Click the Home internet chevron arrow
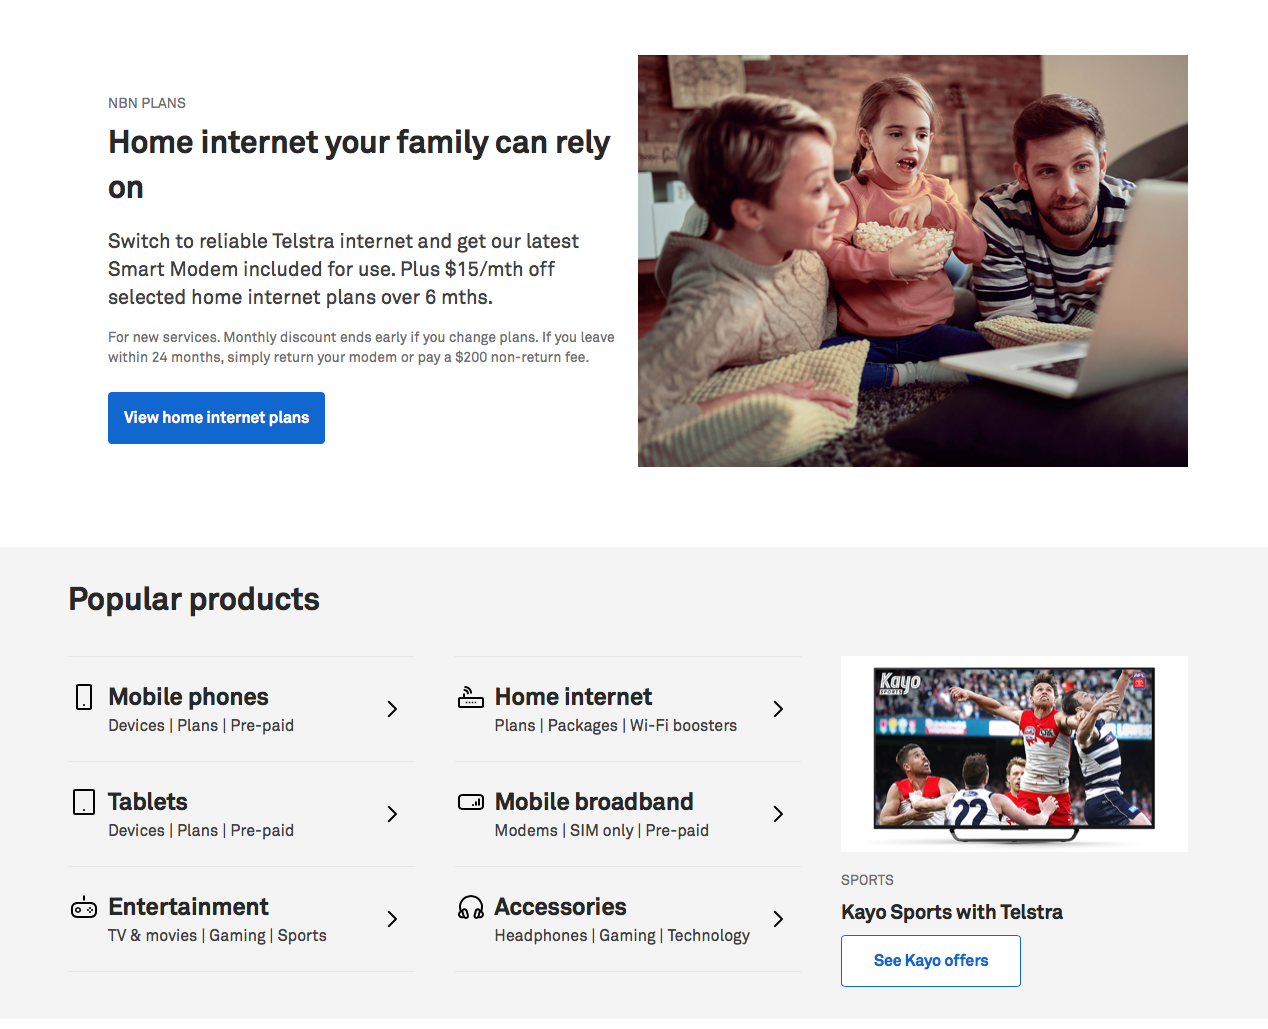1268x1029 pixels. [778, 709]
